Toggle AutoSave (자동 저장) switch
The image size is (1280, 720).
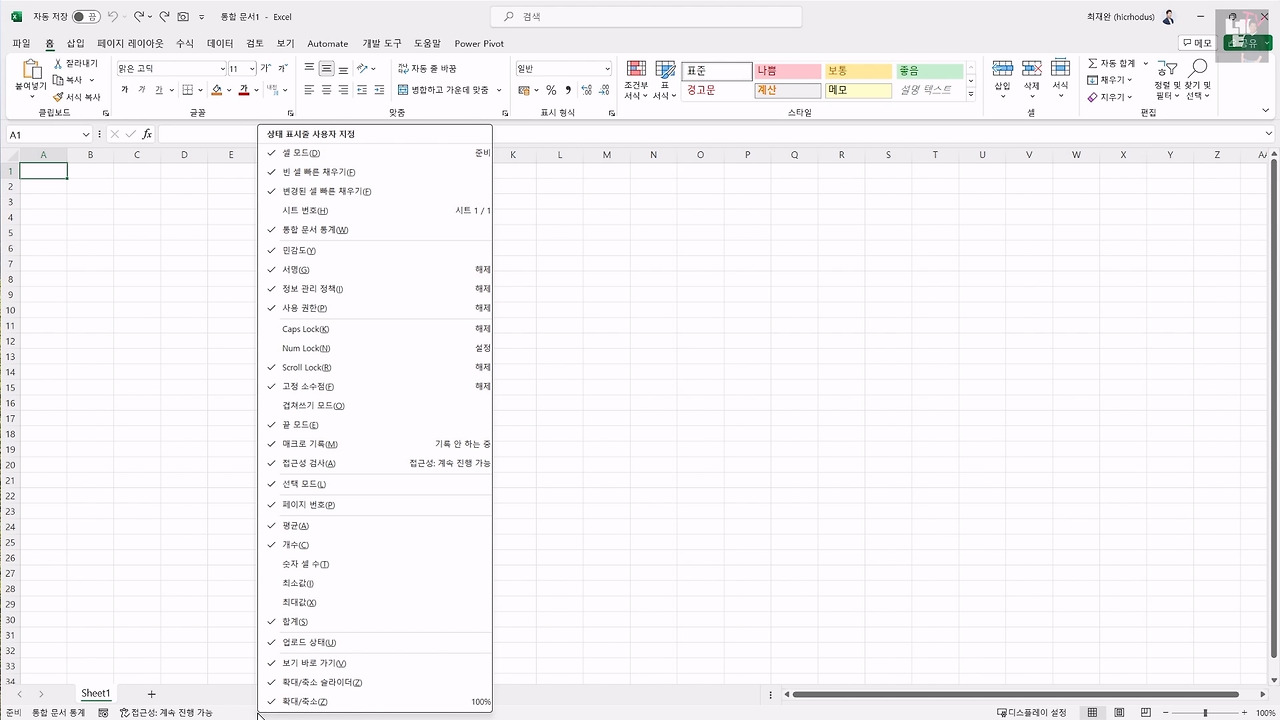click(x=86, y=17)
